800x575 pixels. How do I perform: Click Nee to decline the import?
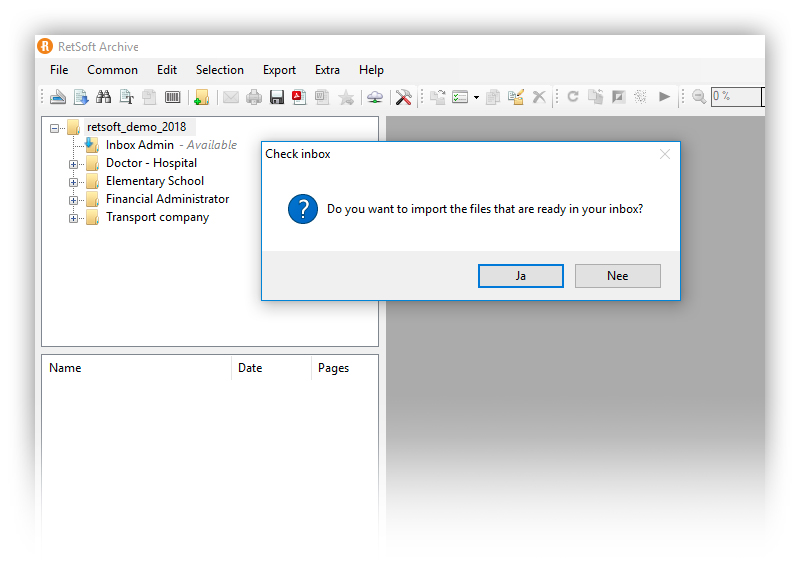pyautogui.click(x=617, y=276)
